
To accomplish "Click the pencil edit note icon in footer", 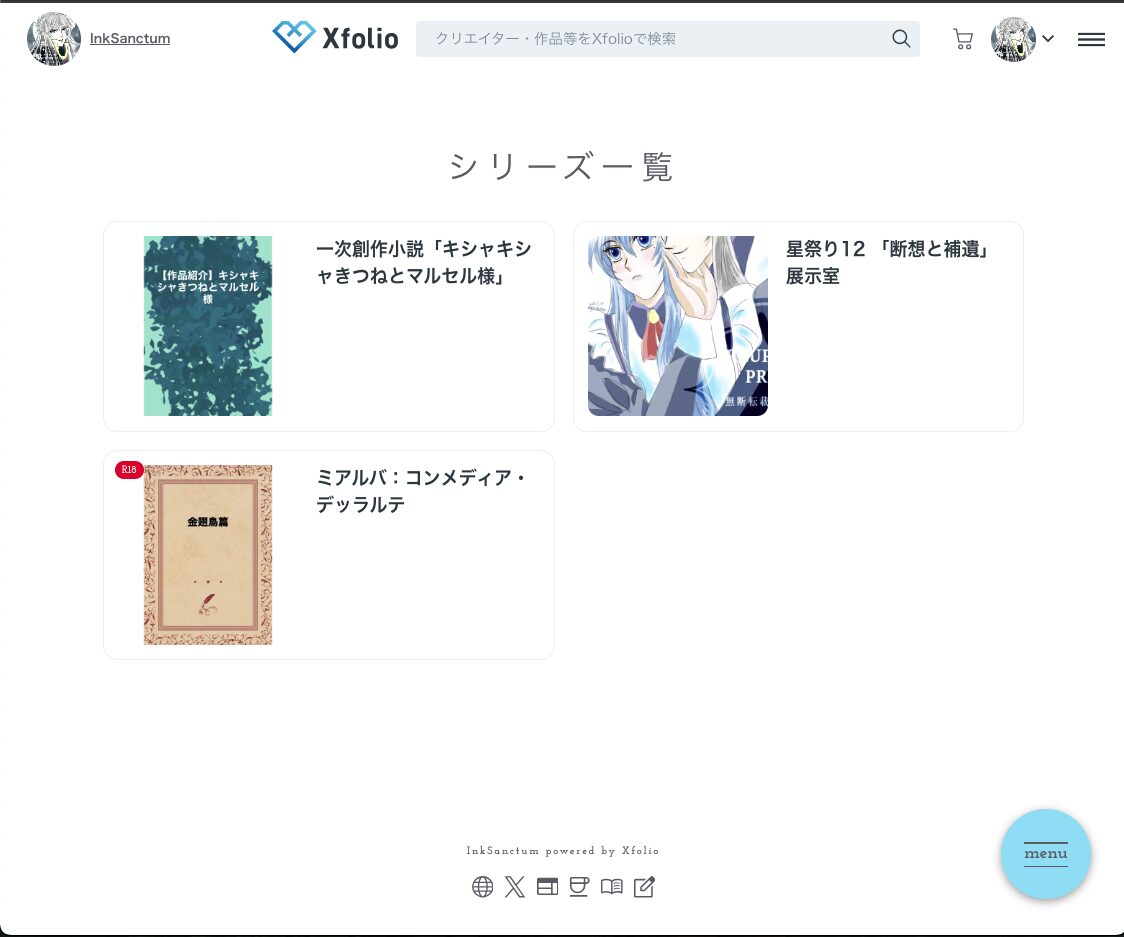I will [x=645, y=887].
